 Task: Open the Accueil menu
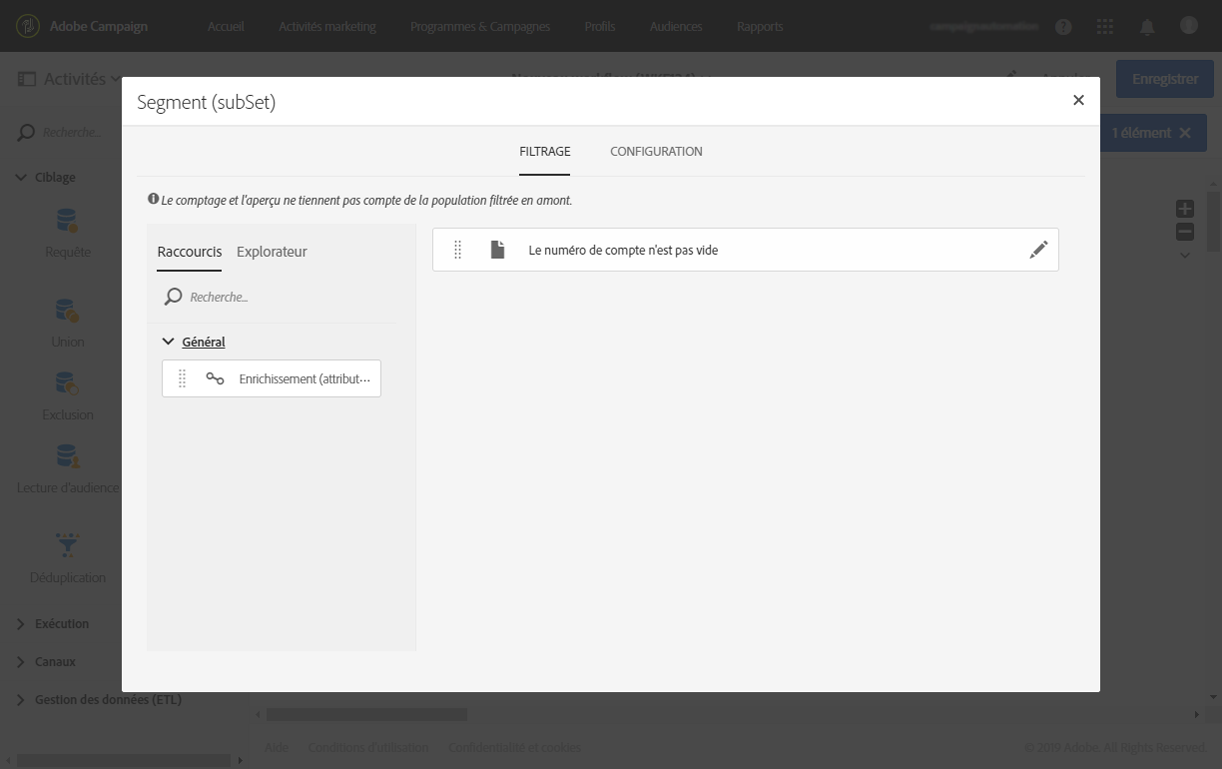point(226,27)
